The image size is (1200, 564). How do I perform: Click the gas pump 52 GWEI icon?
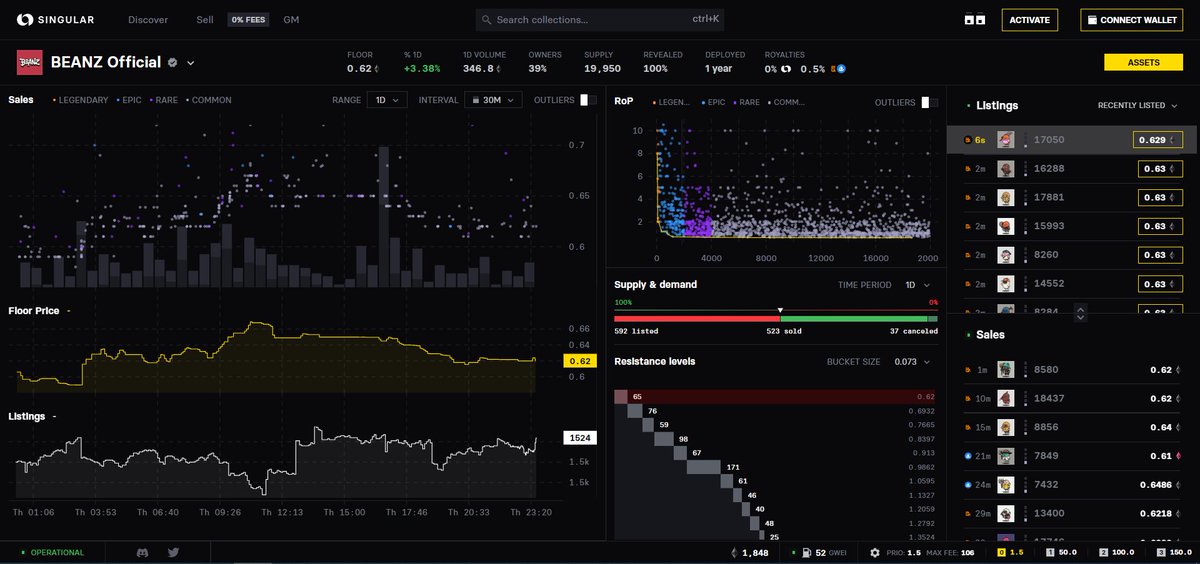point(807,552)
